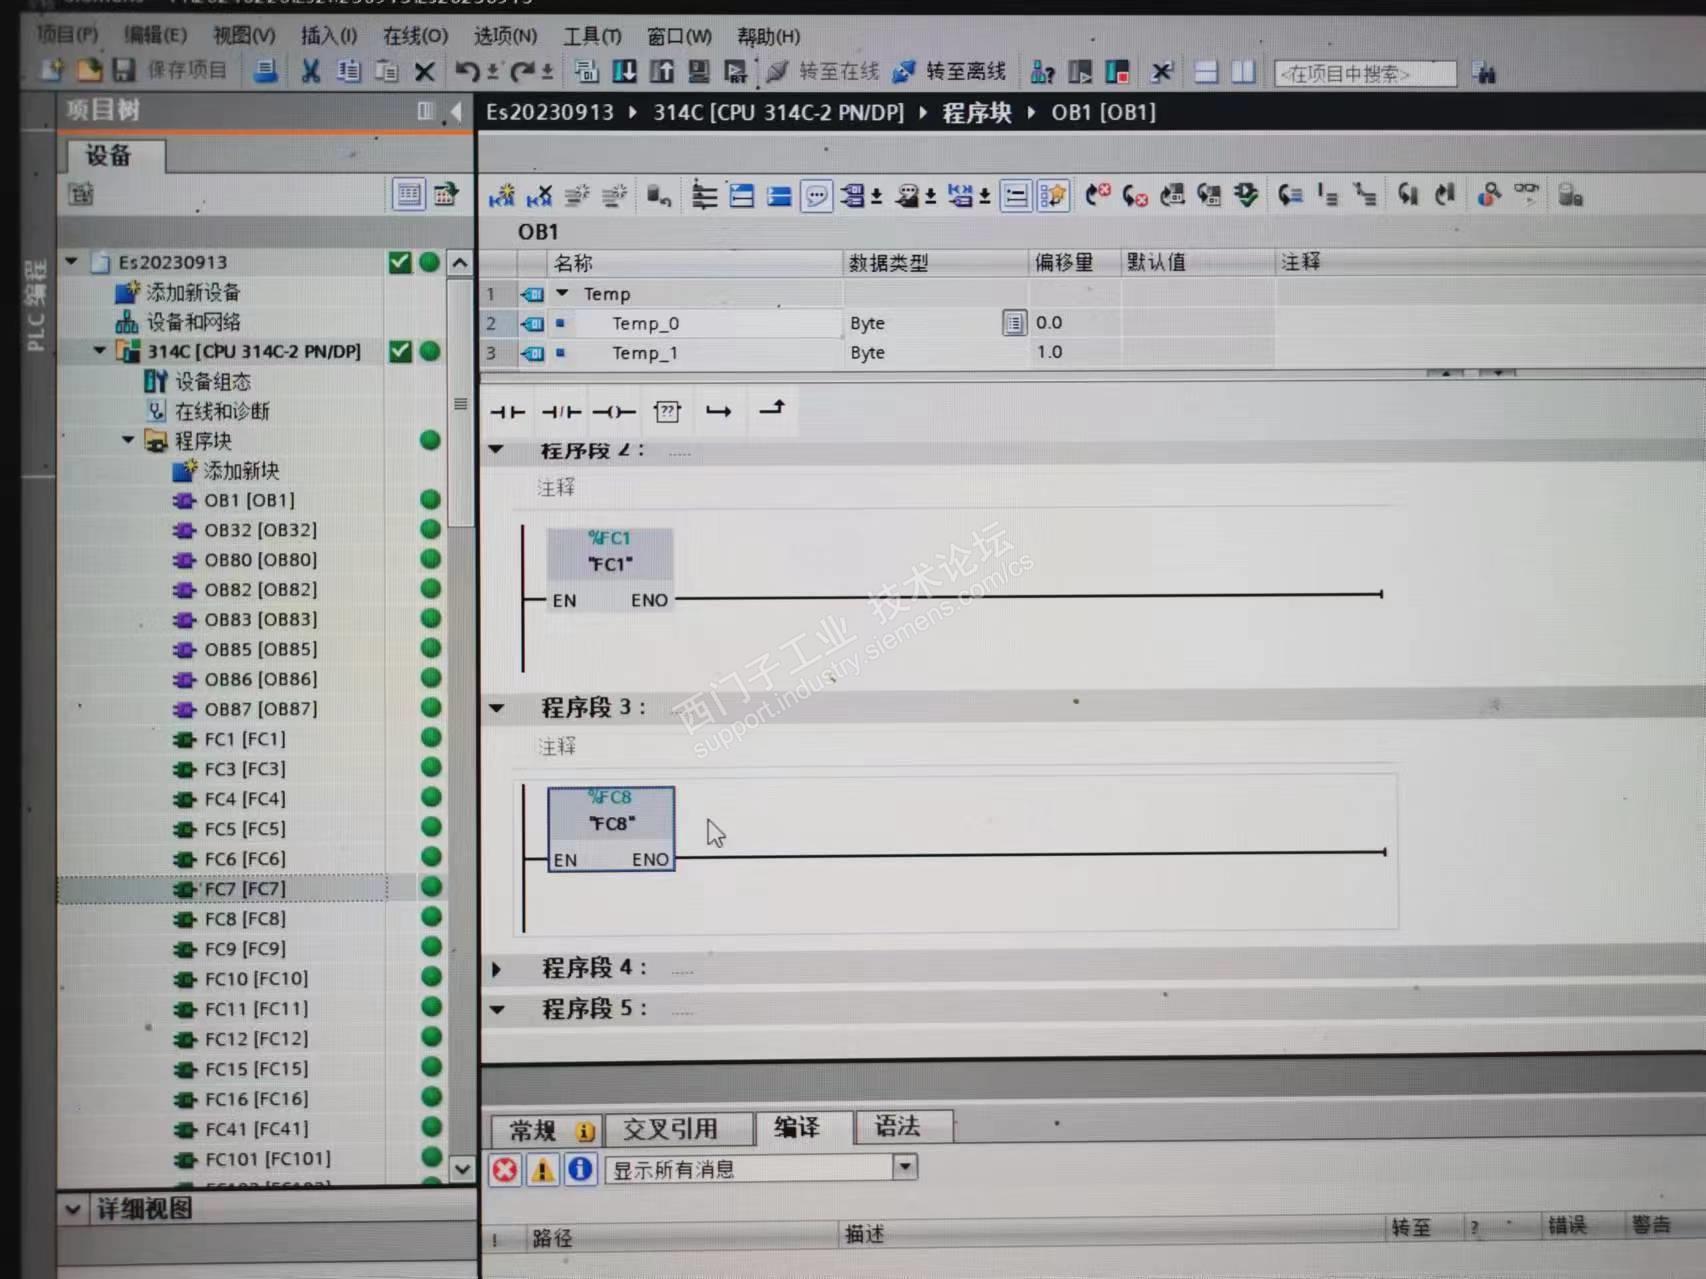This screenshot has width=1706, height=1279.
Task: Click the paste icon
Action: [x=386, y=71]
